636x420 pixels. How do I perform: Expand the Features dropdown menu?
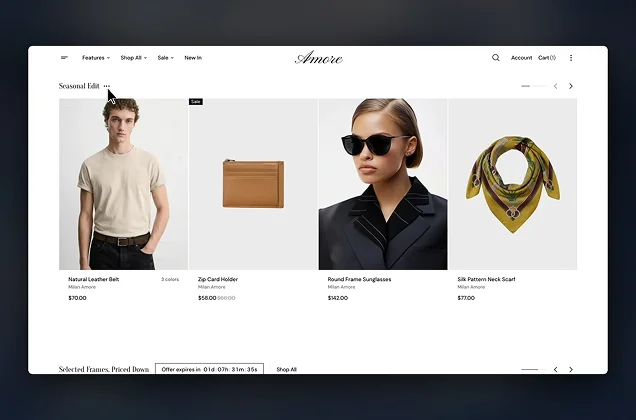coord(96,58)
